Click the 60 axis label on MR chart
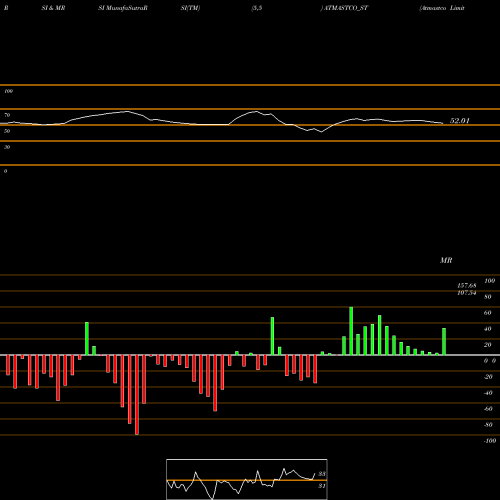This screenshot has height=500, width=500. 488,313
